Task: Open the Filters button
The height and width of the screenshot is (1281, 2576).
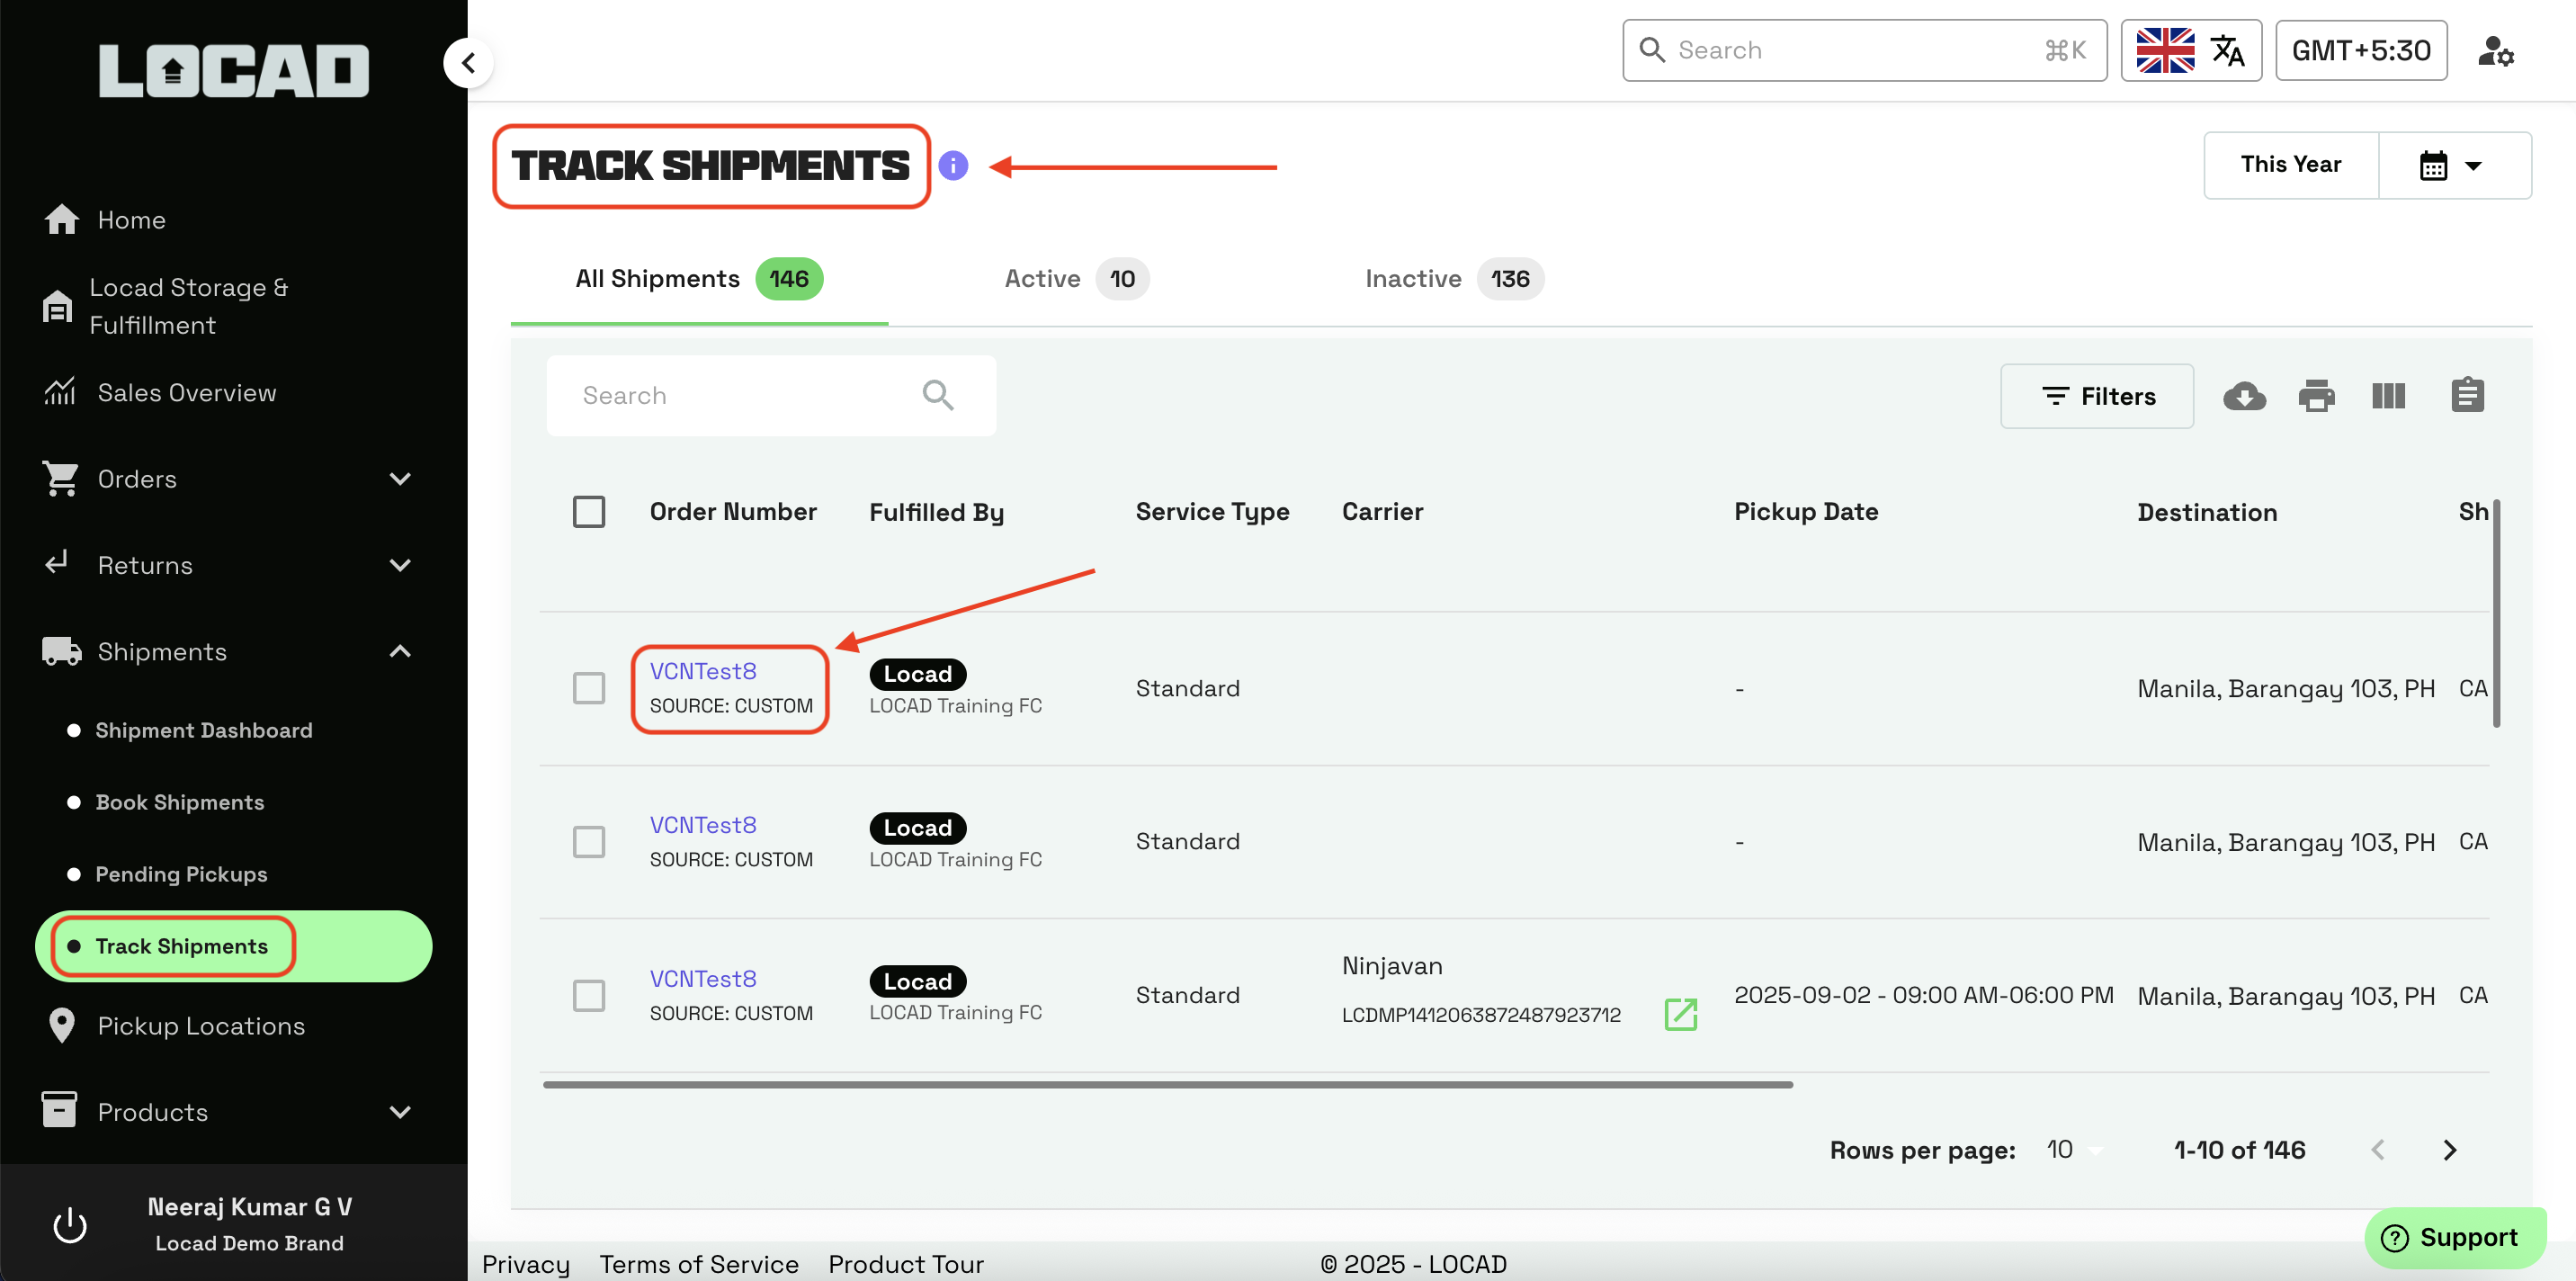Action: [2097, 396]
